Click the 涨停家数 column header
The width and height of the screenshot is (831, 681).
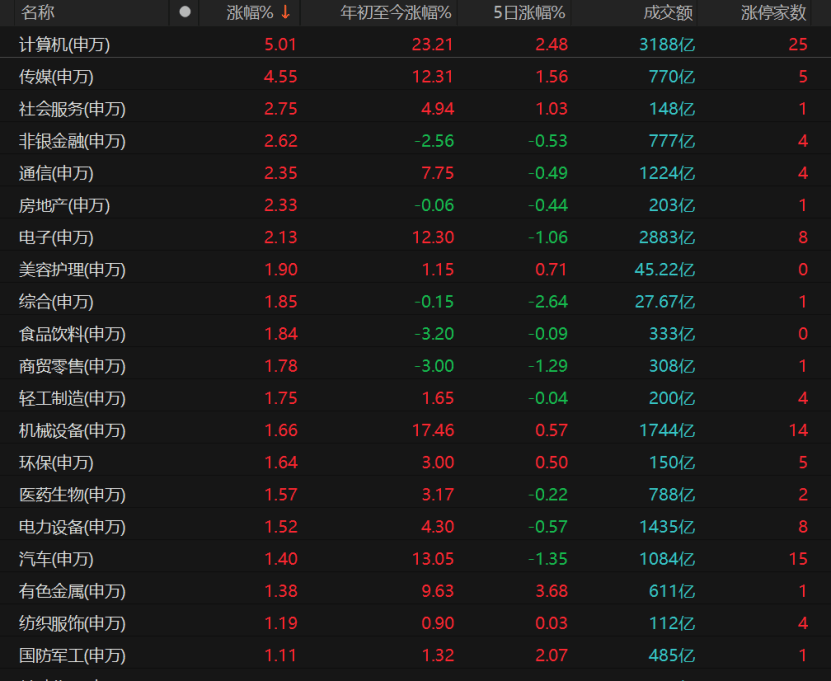pos(773,12)
